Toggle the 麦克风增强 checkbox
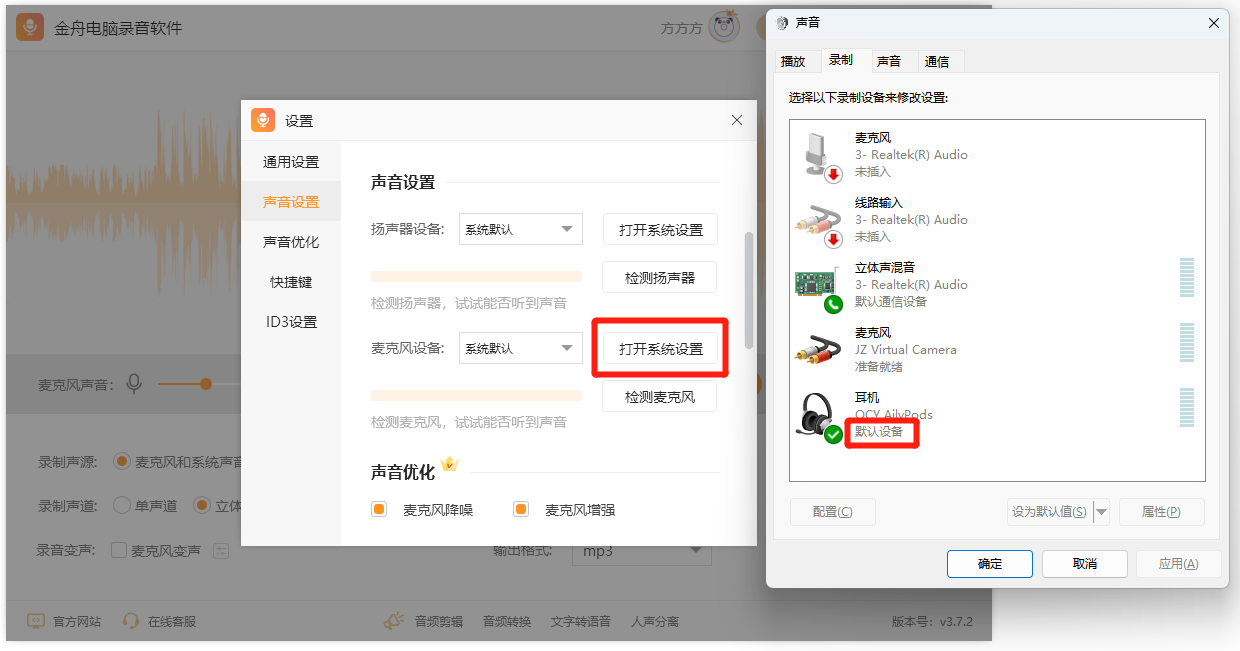Viewport: 1240px width, 651px height. click(521, 509)
